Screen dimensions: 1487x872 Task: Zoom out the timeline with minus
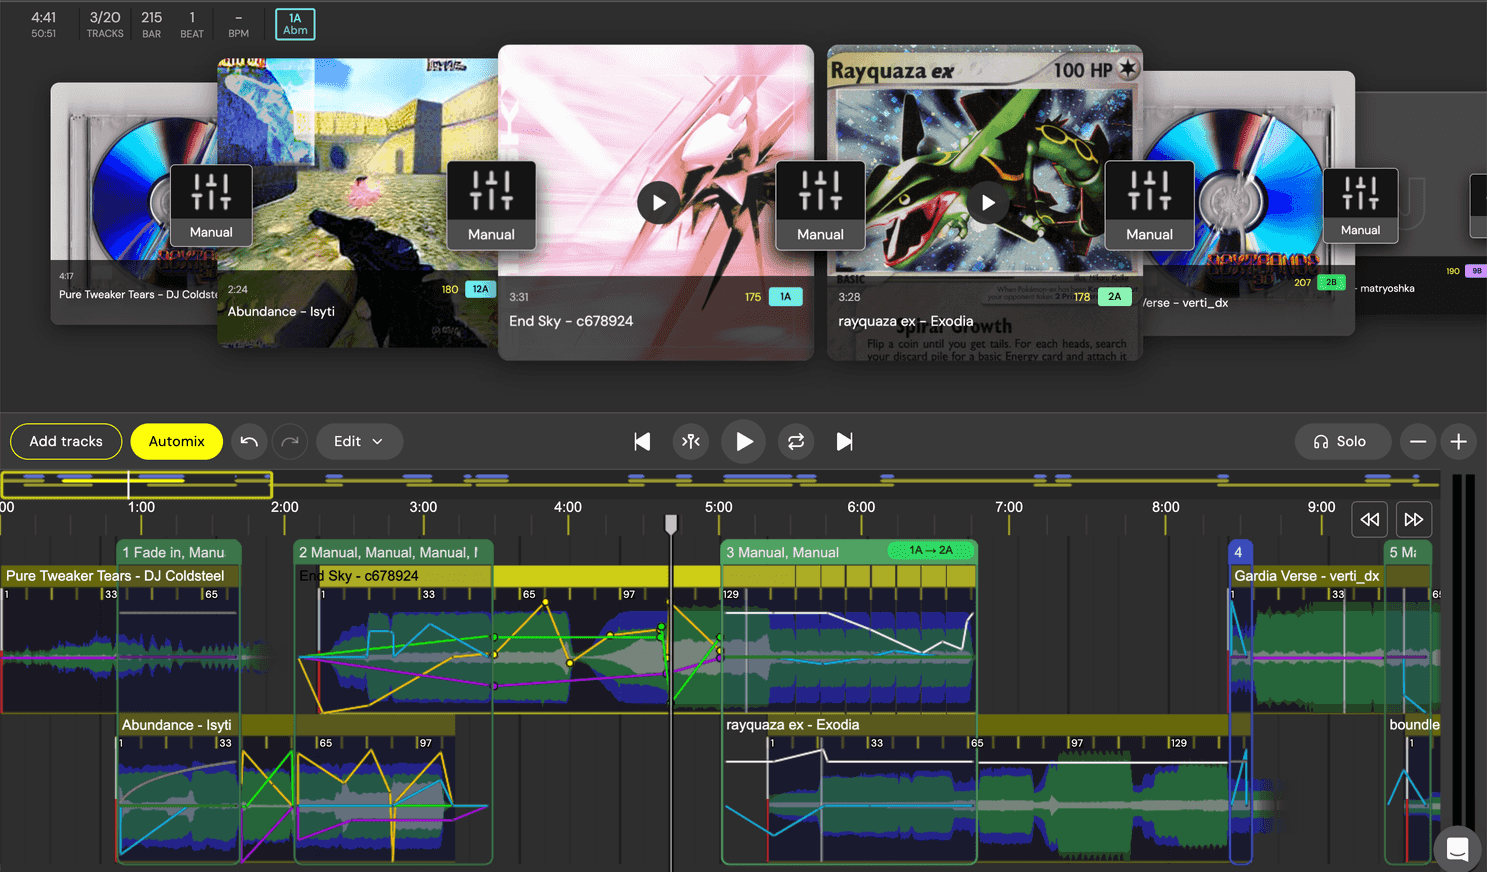1418,441
